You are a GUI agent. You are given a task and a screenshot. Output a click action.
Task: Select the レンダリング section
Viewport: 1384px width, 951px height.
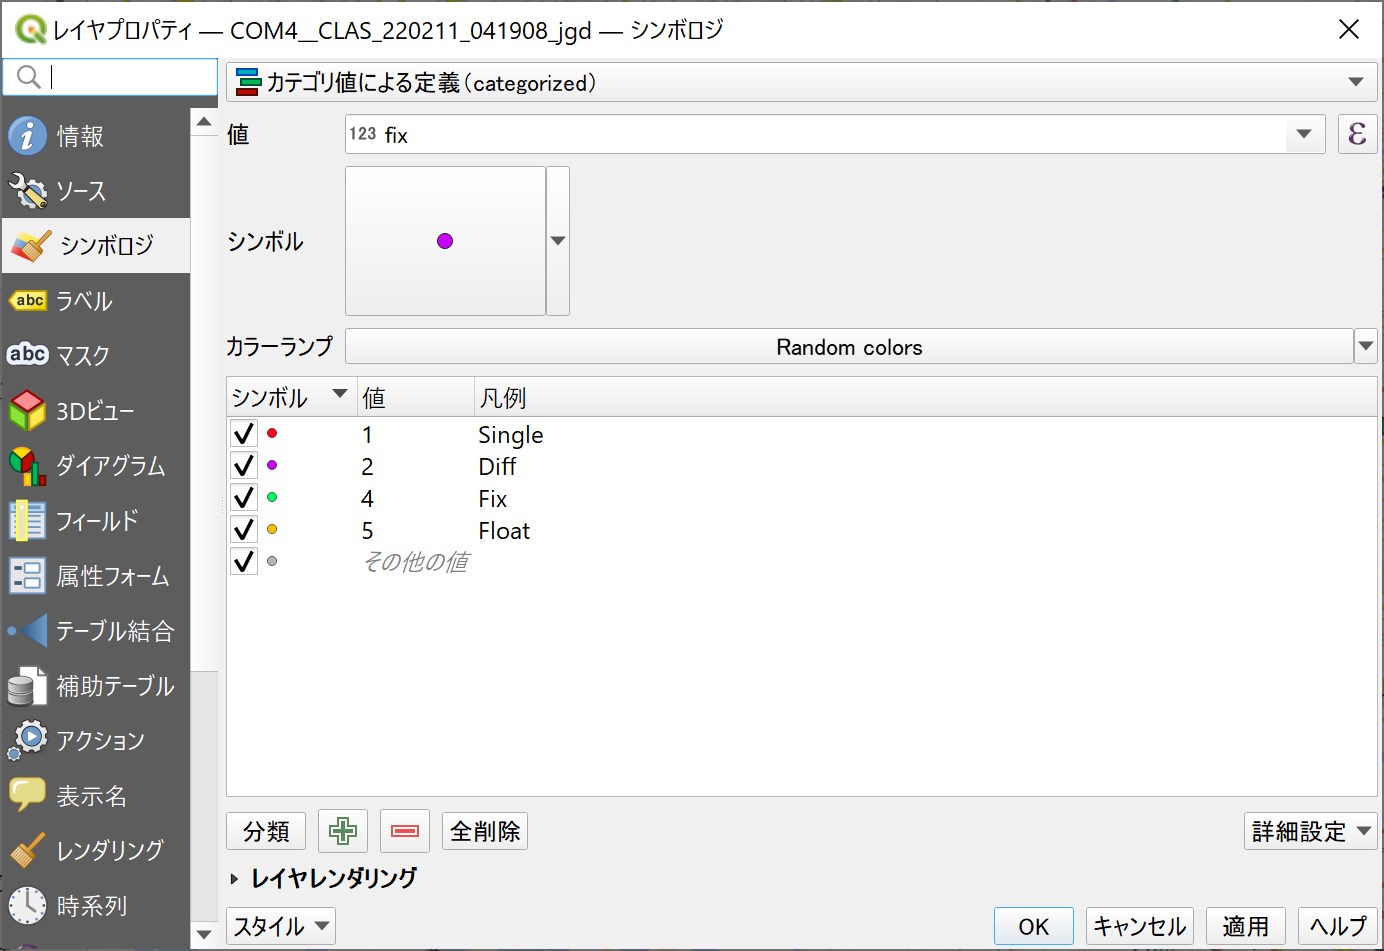95,849
